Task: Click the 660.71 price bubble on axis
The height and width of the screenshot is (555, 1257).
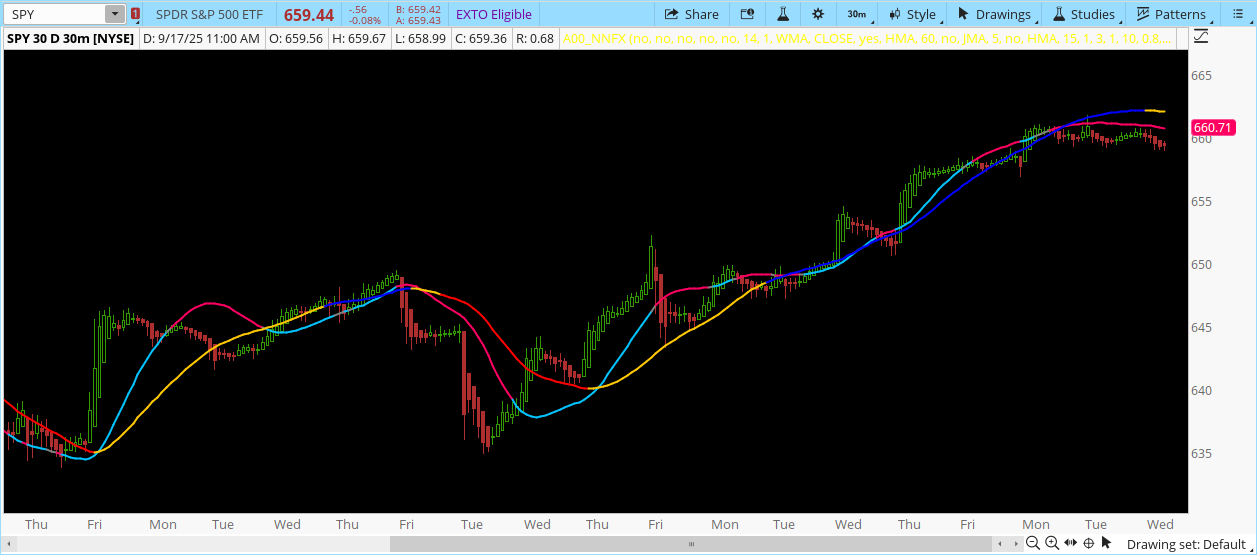Action: click(x=1212, y=127)
